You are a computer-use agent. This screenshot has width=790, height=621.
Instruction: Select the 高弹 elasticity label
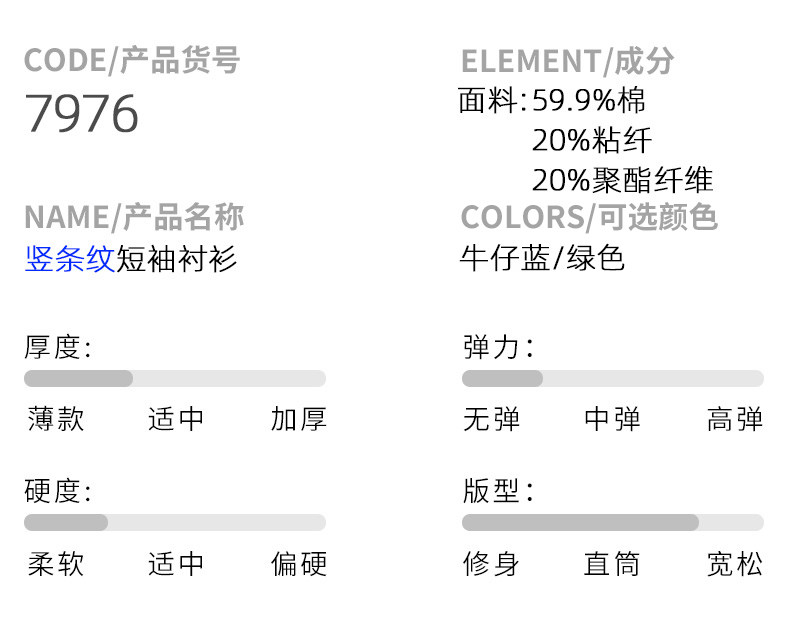click(x=734, y=419)
